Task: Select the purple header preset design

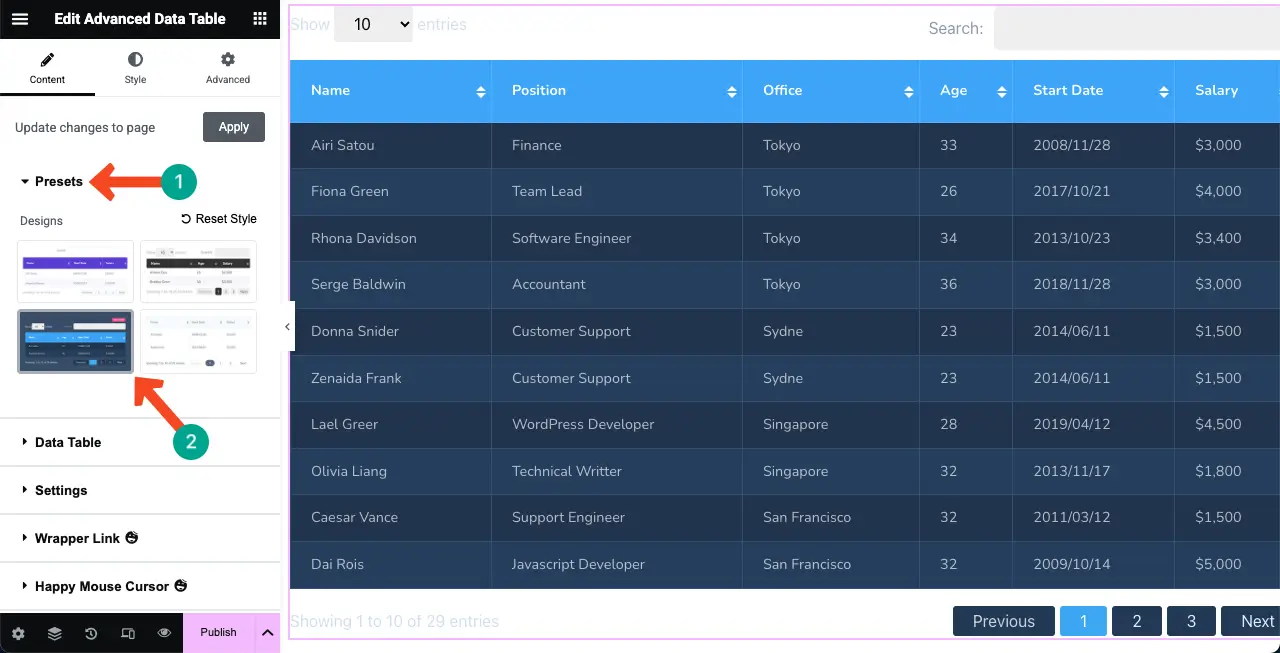Action: [76, 271]
